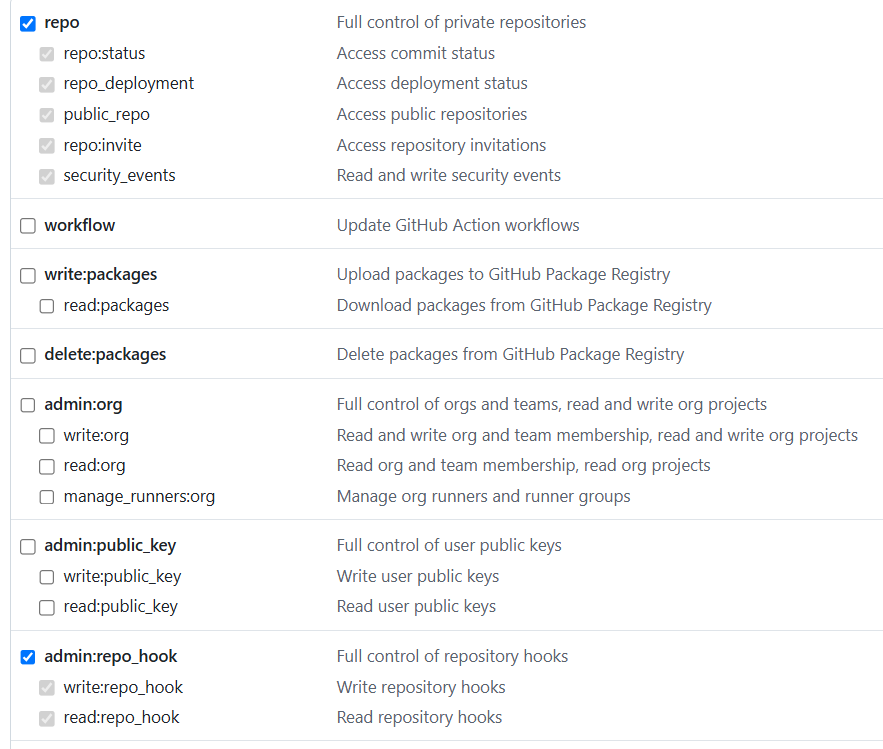The image size is (883, 749).
Task: Enable write:public_key checkbox
Action: click(47, 577)
